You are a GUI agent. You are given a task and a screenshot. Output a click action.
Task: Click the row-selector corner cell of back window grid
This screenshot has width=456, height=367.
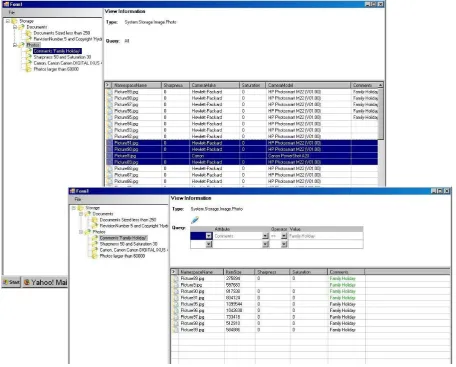108,85
